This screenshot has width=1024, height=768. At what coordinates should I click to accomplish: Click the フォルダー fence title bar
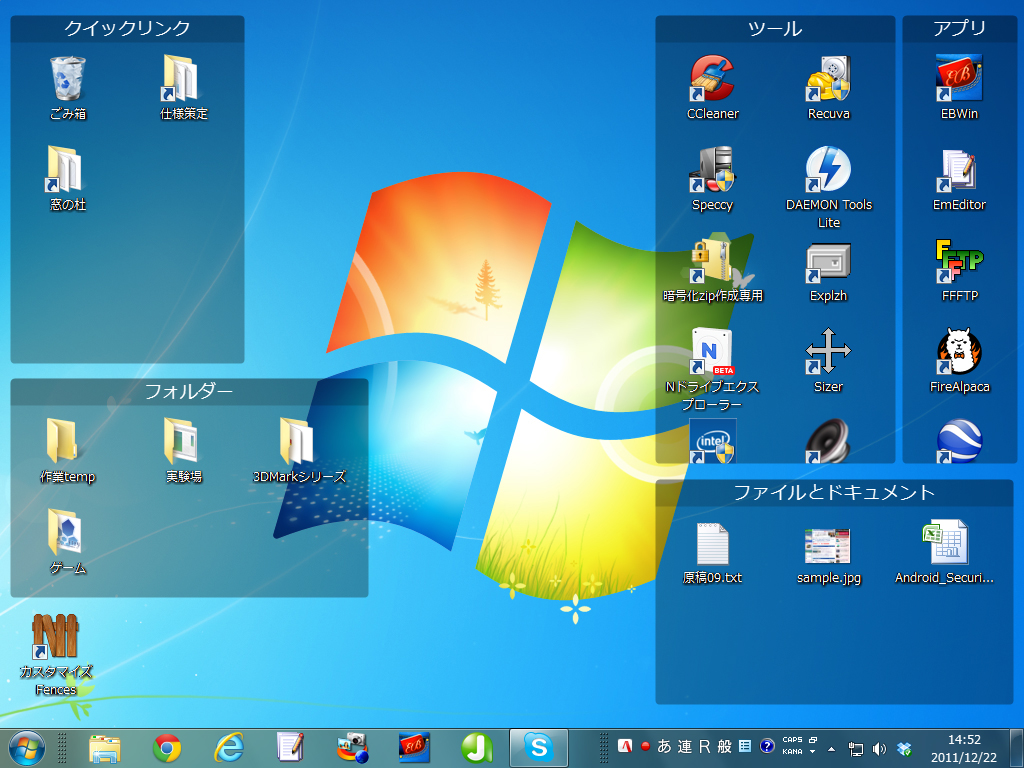point(189,391)
